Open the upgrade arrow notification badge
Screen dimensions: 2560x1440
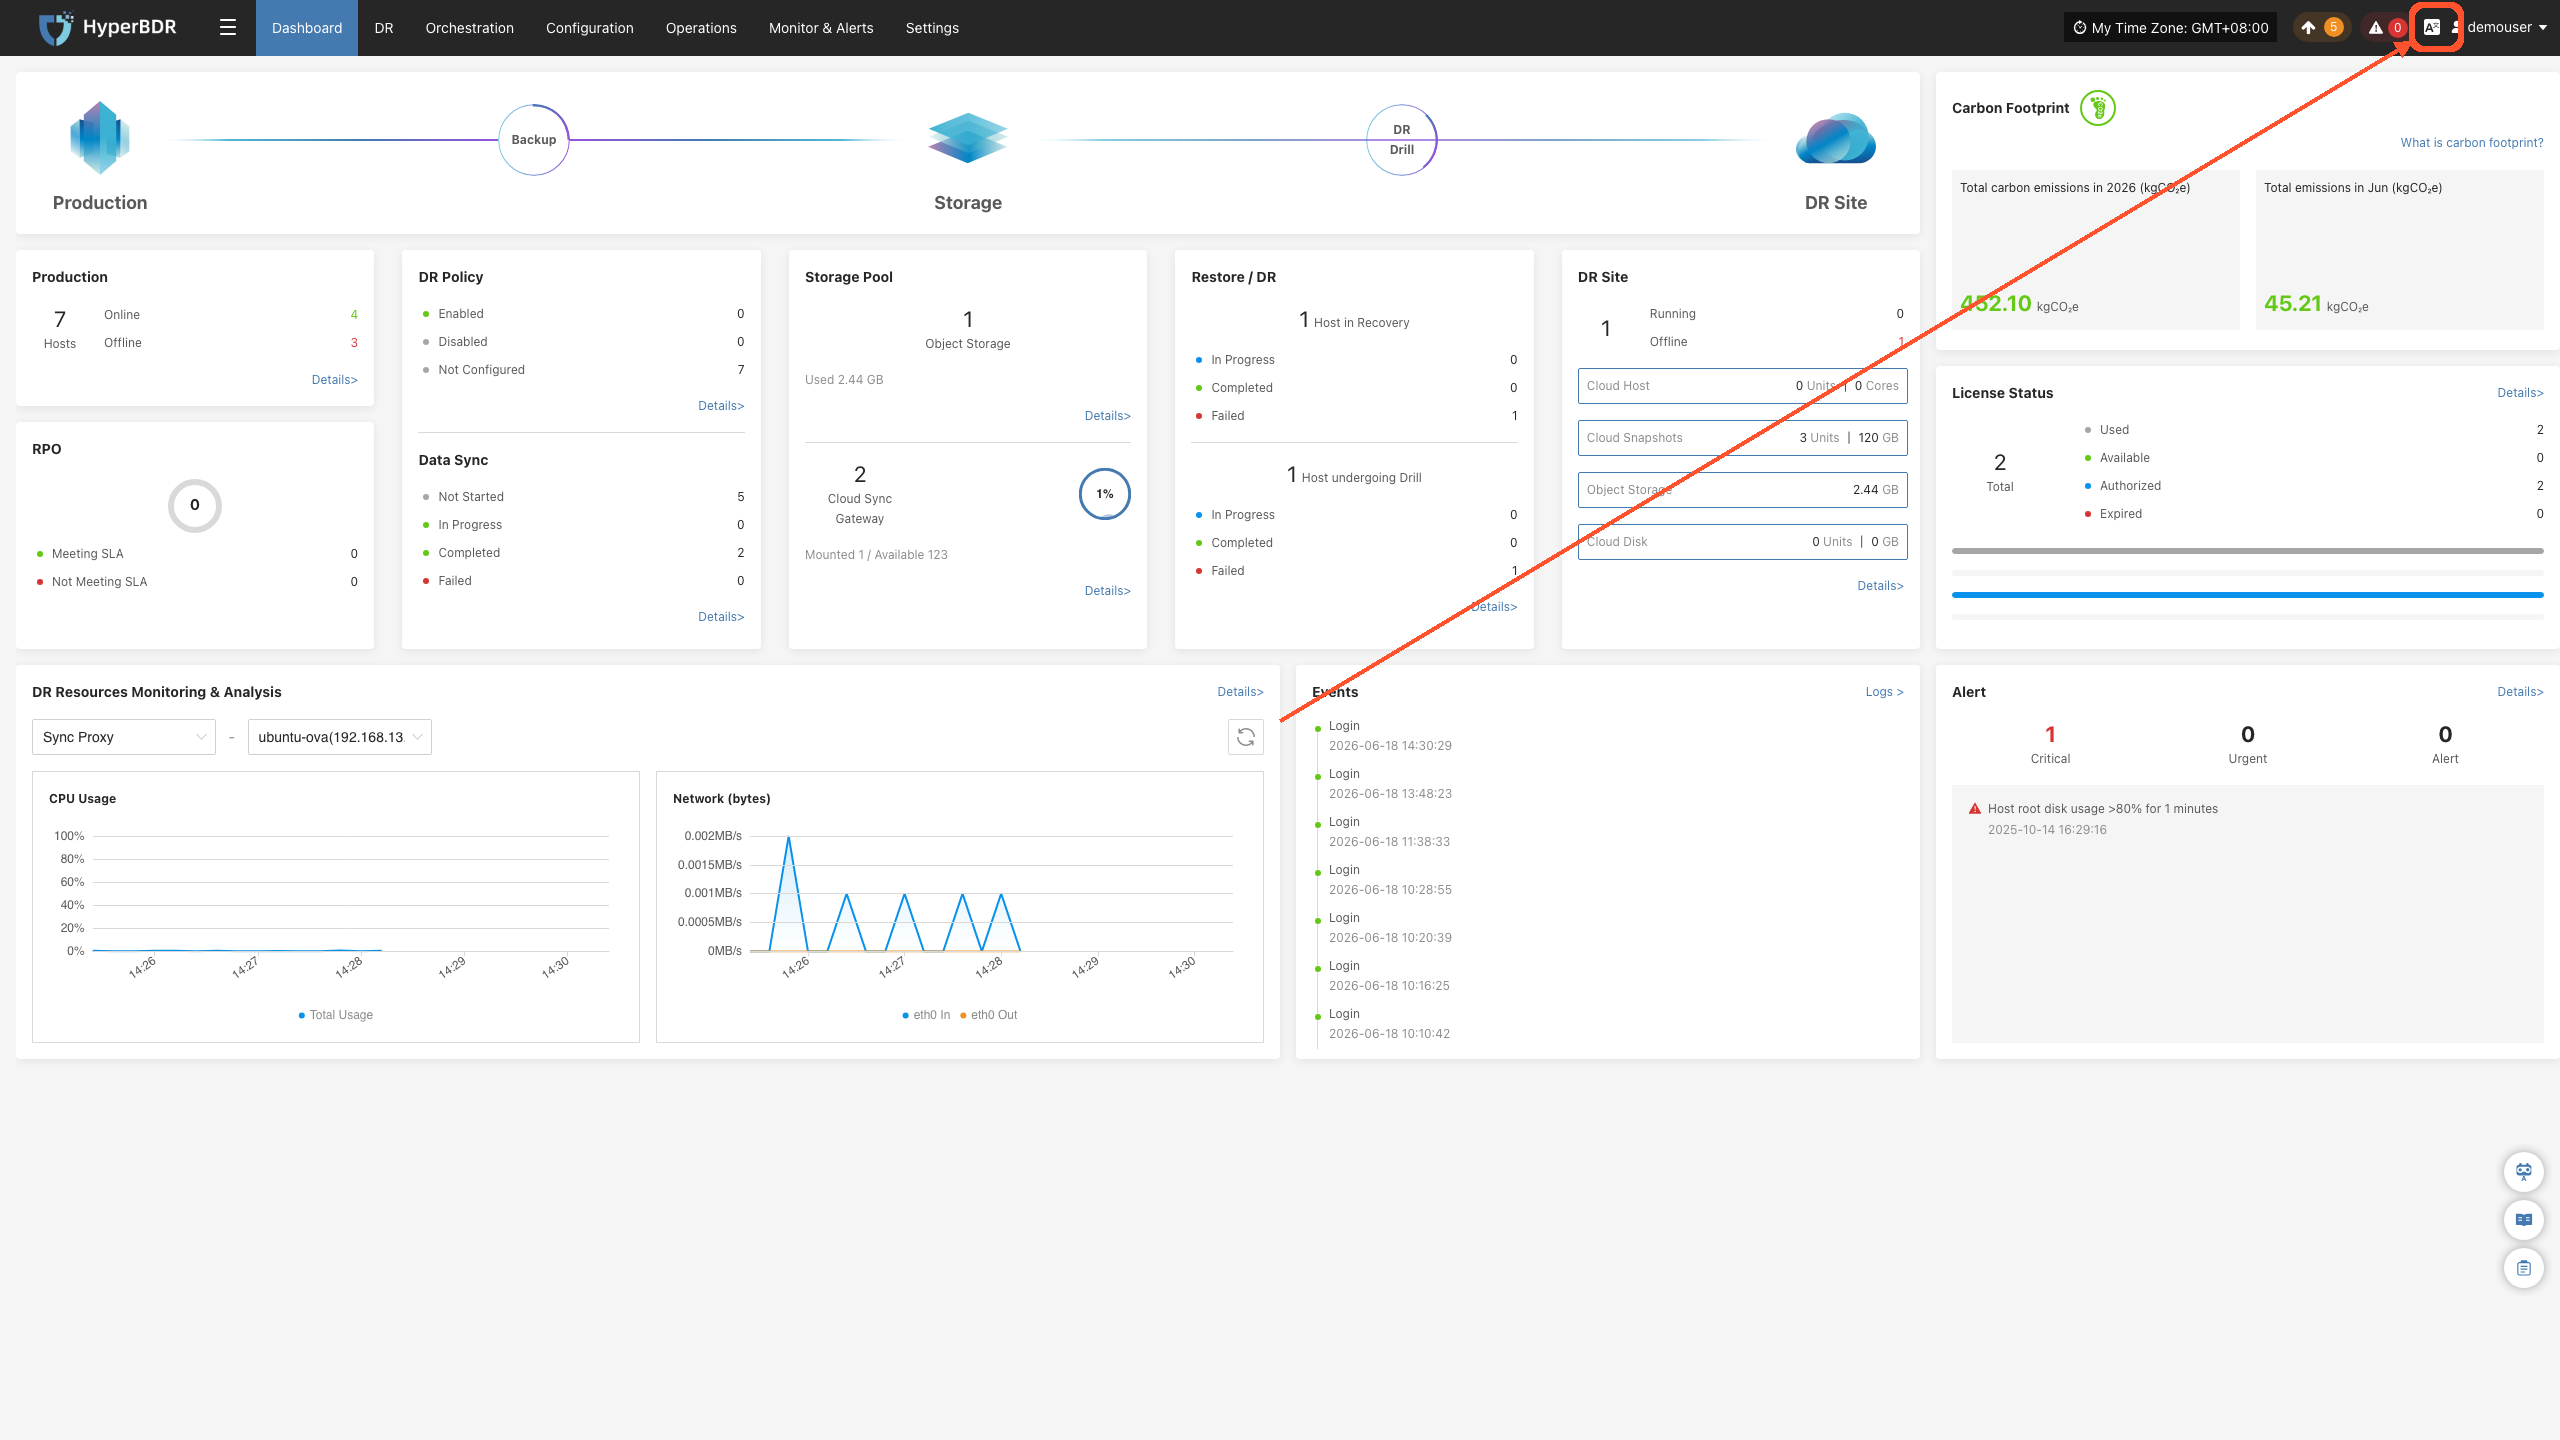pos(2319,28)
